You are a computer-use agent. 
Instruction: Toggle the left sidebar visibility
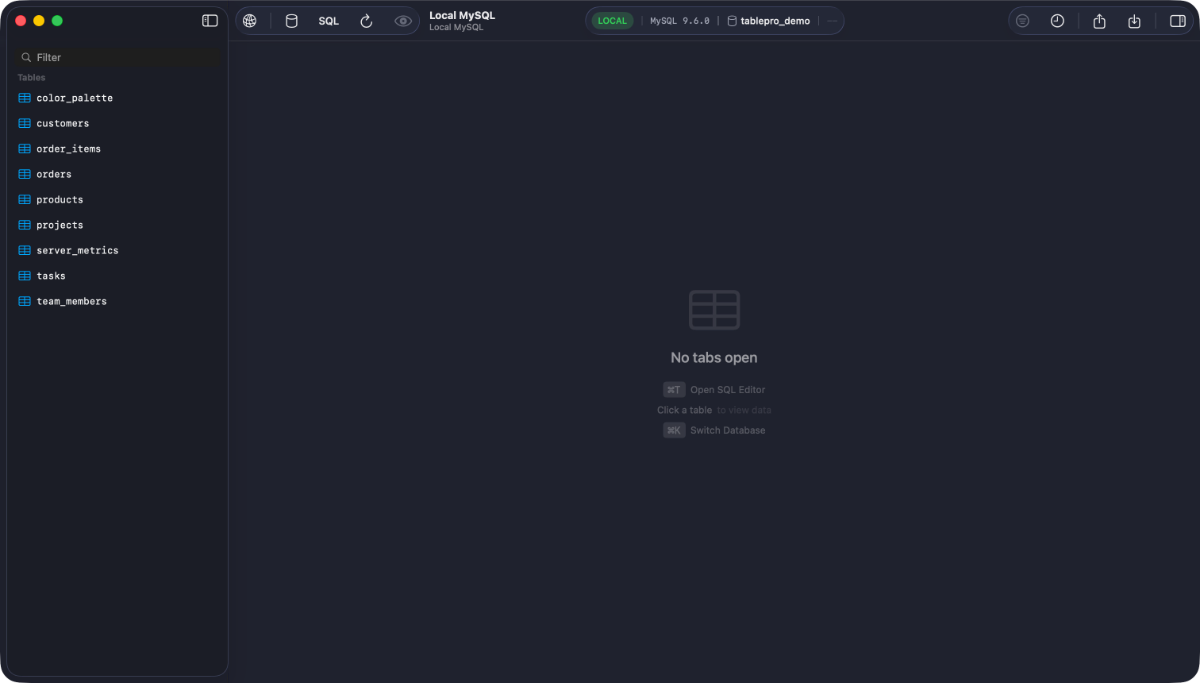click(210, 21)
